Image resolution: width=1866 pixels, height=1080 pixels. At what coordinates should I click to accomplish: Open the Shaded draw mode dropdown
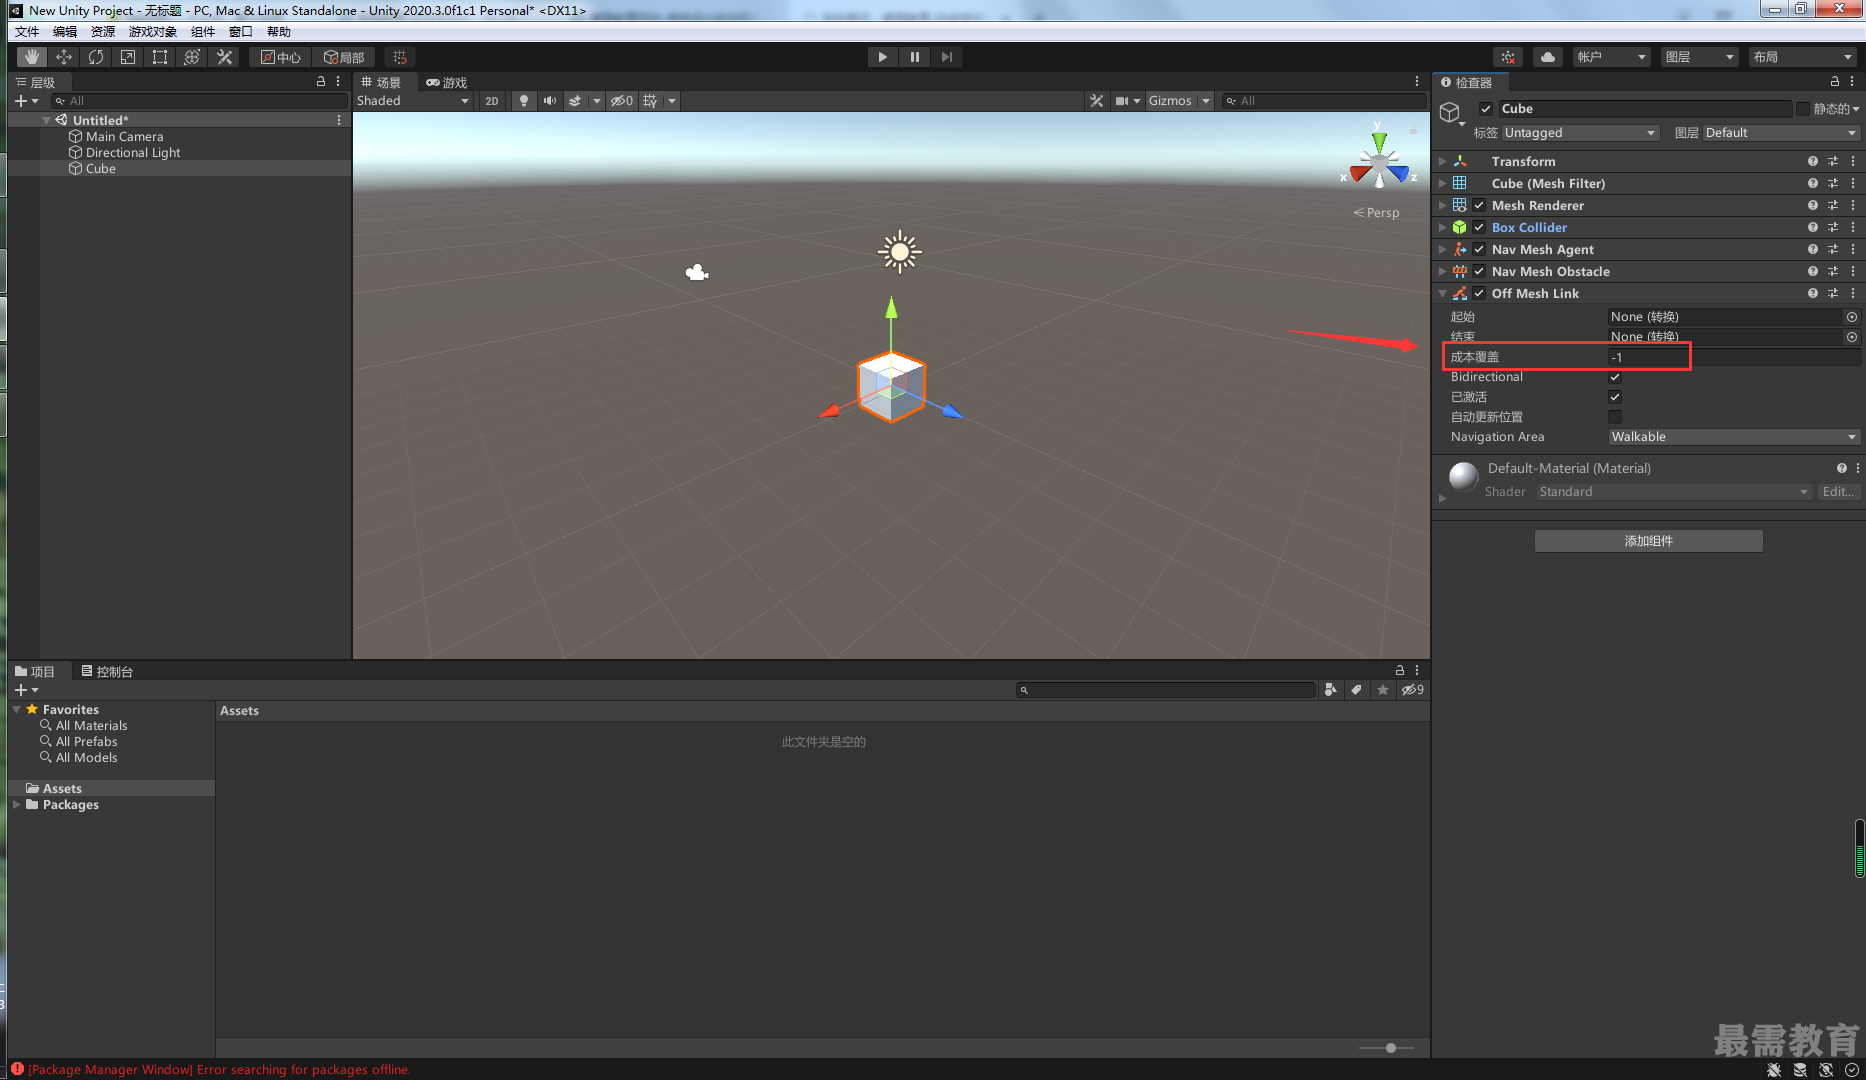[413, 101]
